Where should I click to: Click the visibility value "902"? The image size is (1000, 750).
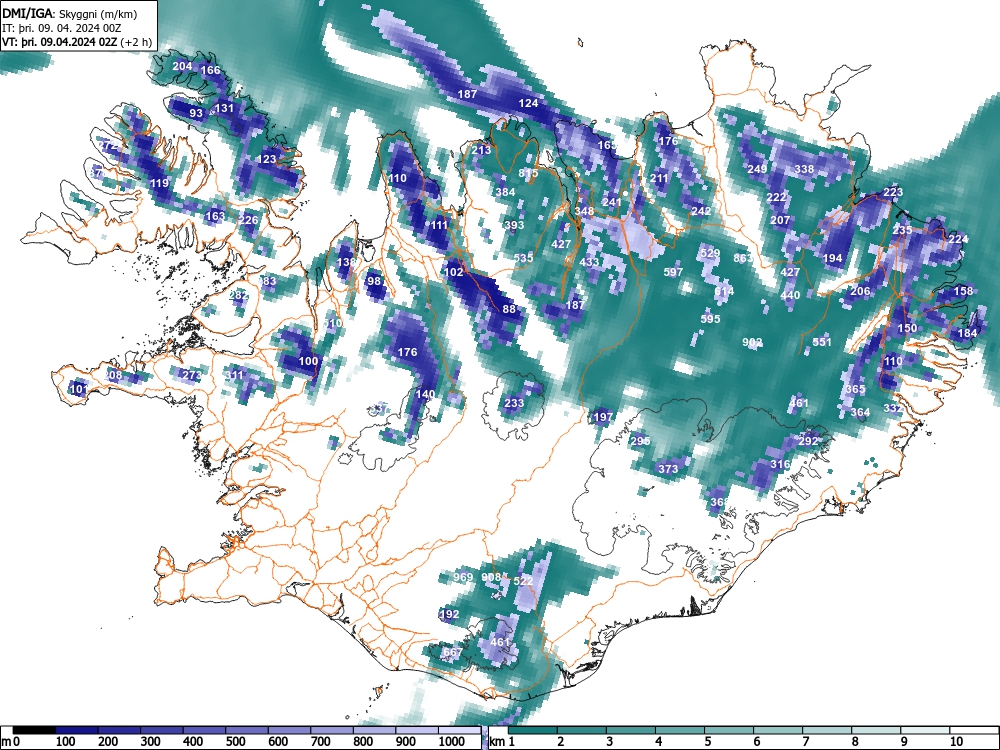752,342
